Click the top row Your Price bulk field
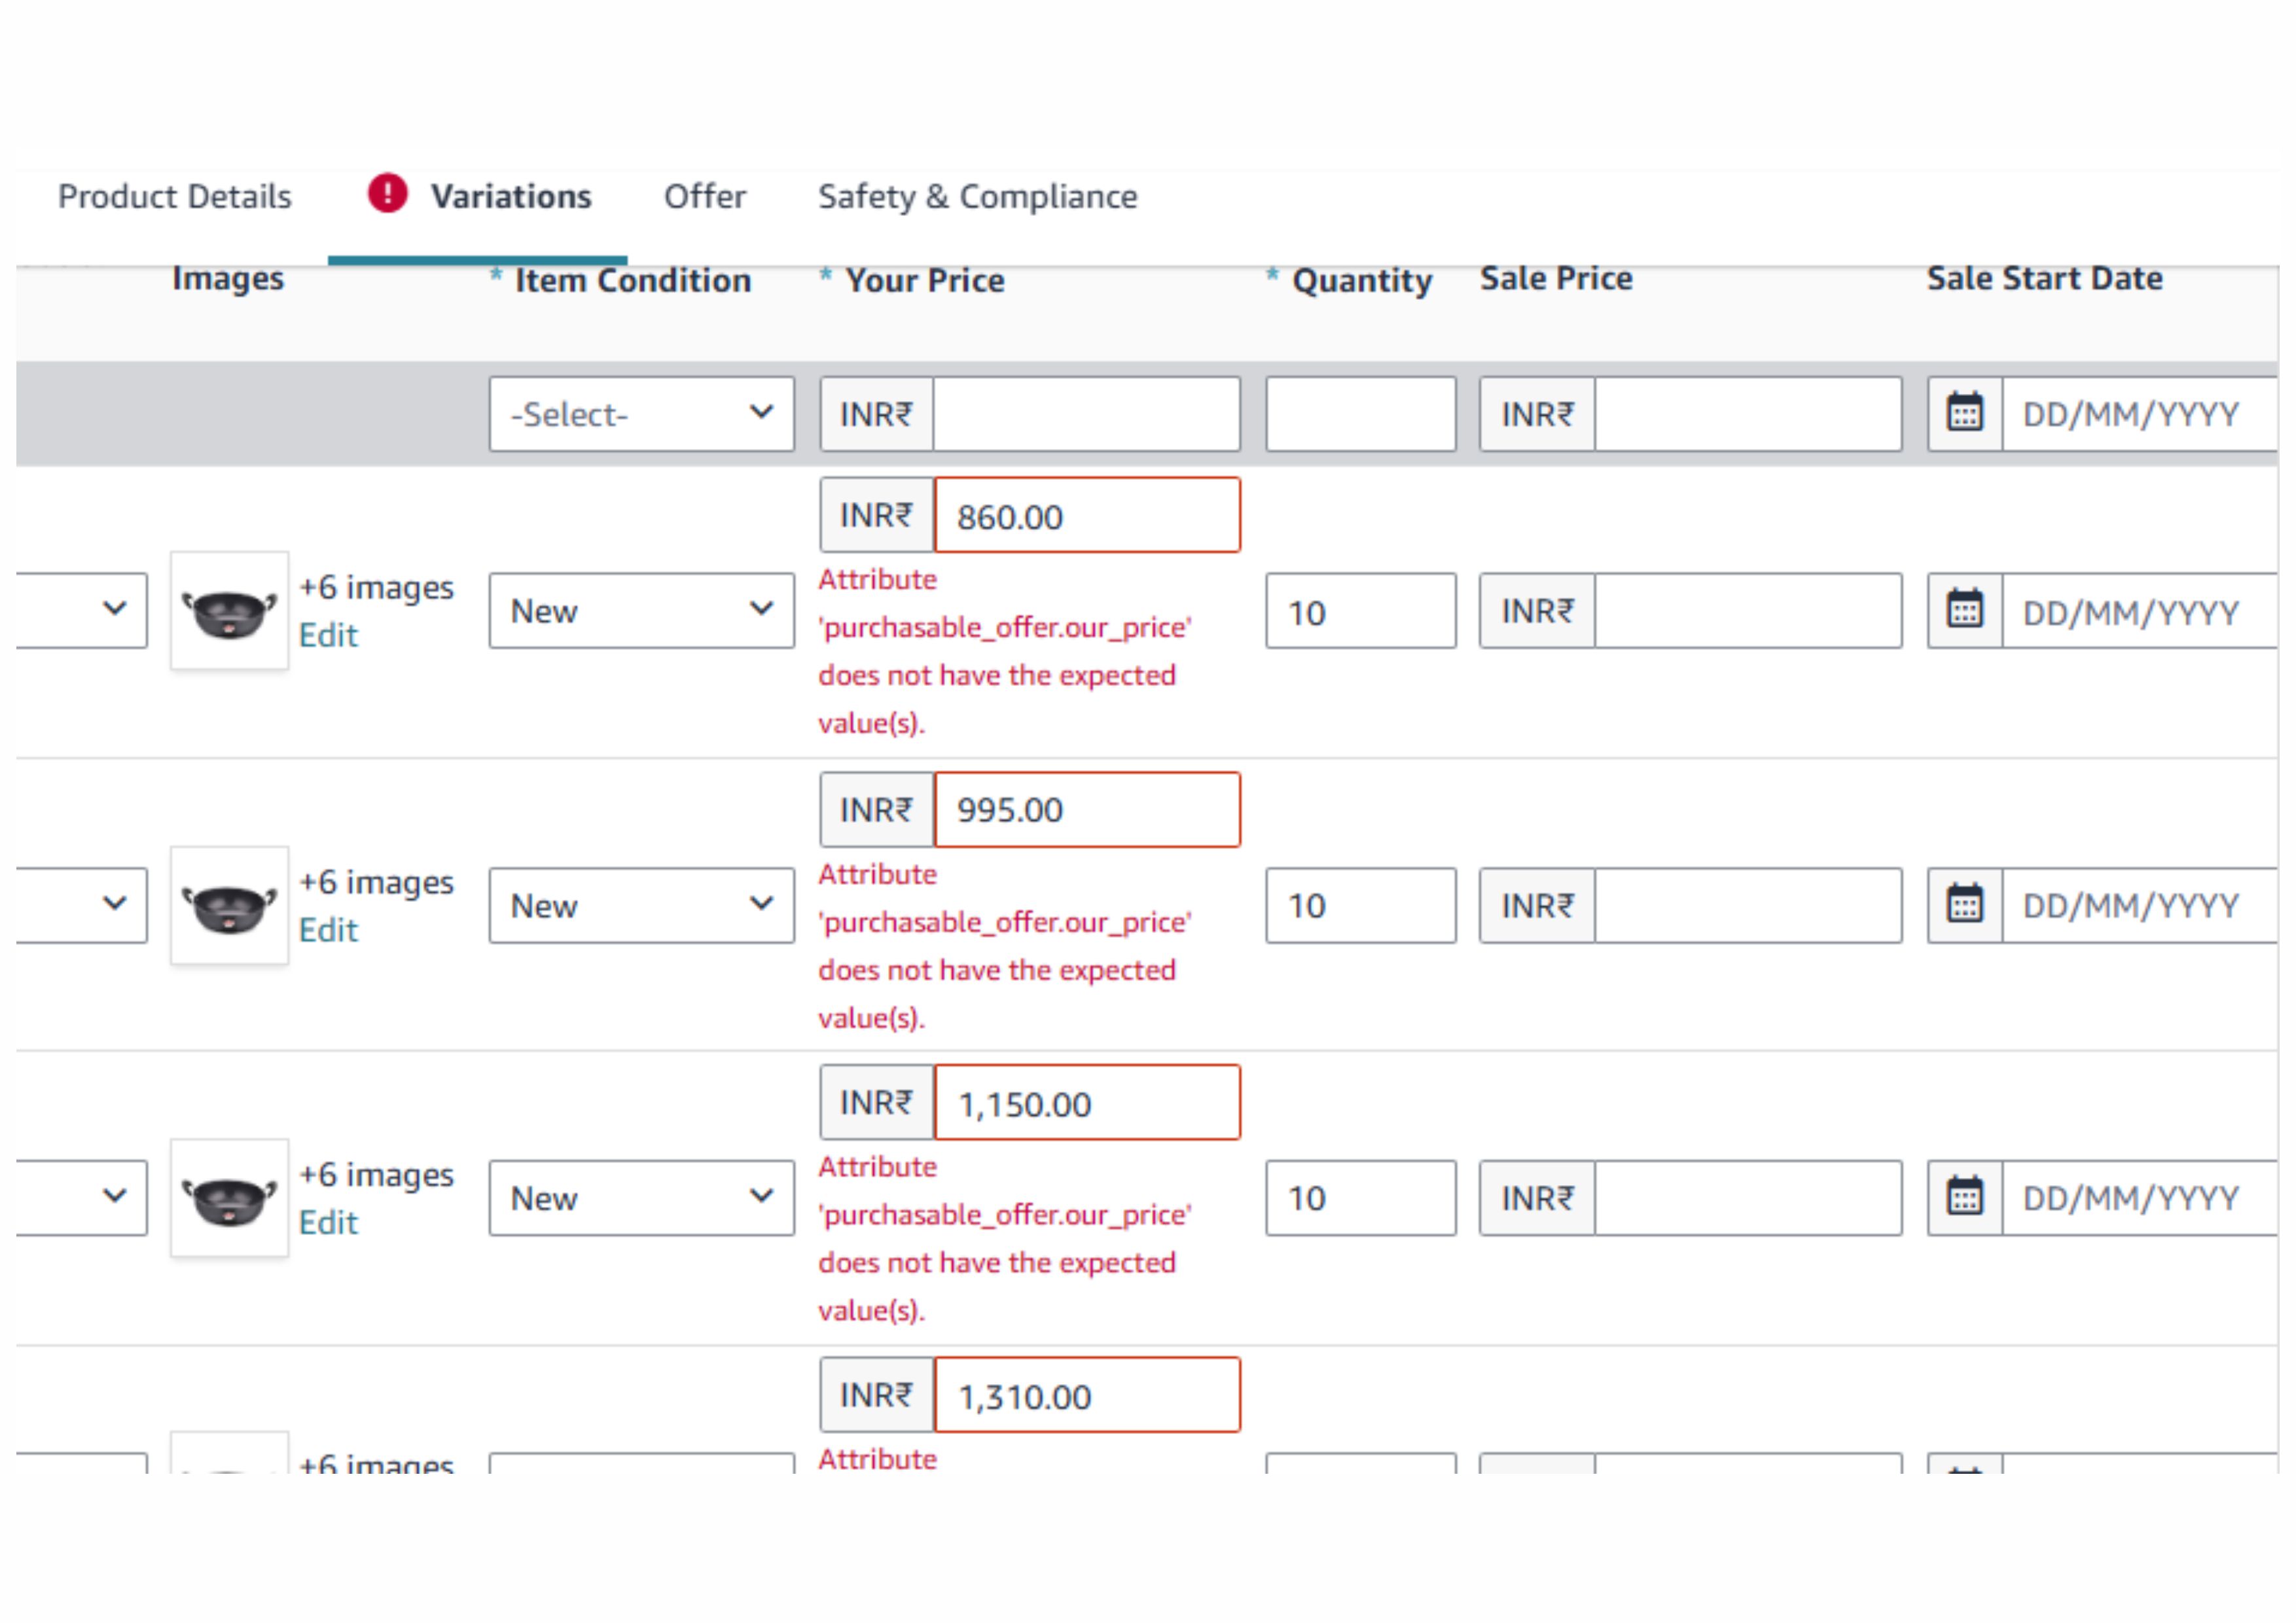 (1087, 414)
